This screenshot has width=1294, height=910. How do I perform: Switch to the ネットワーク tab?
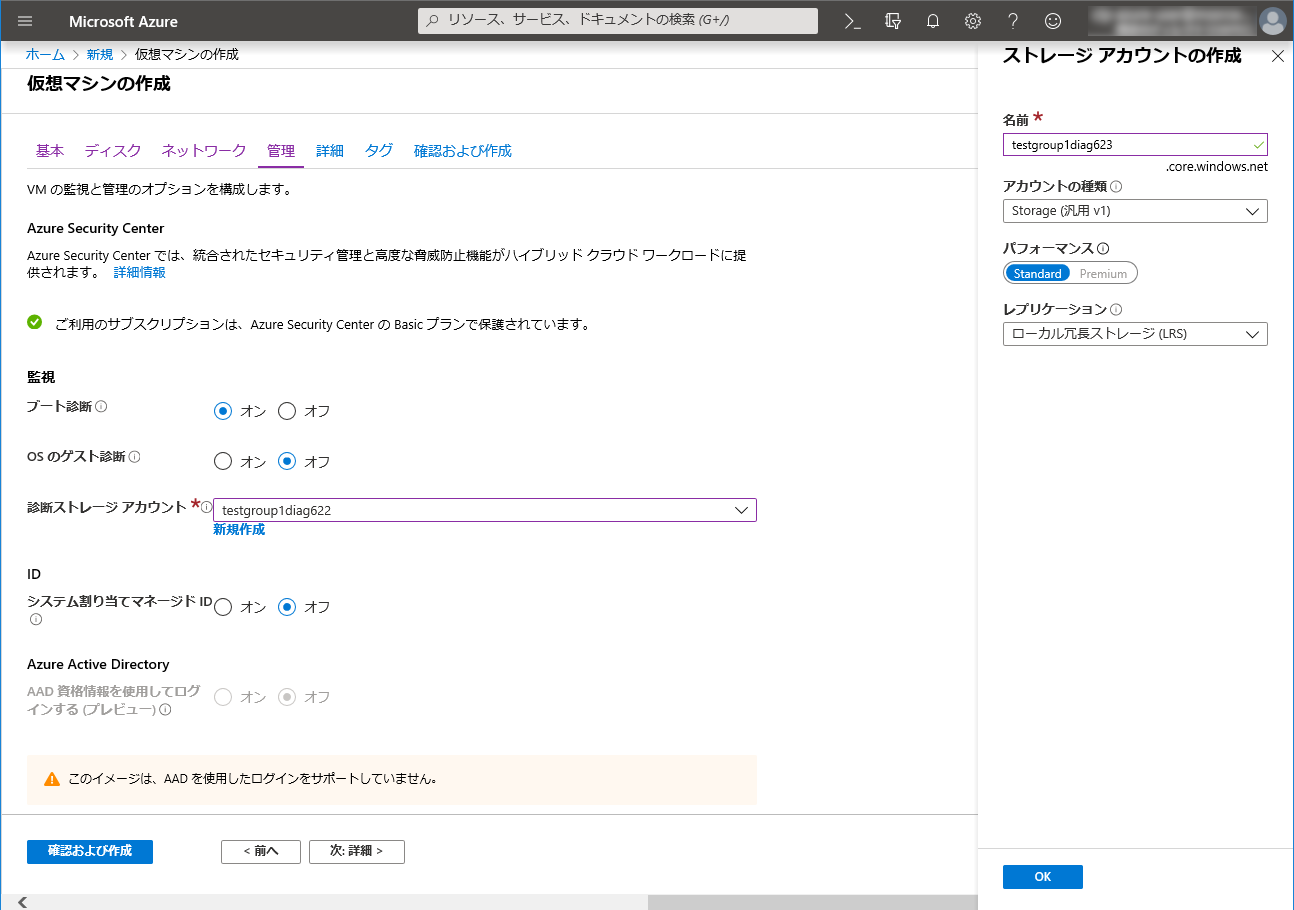click(x=204, y=151)
